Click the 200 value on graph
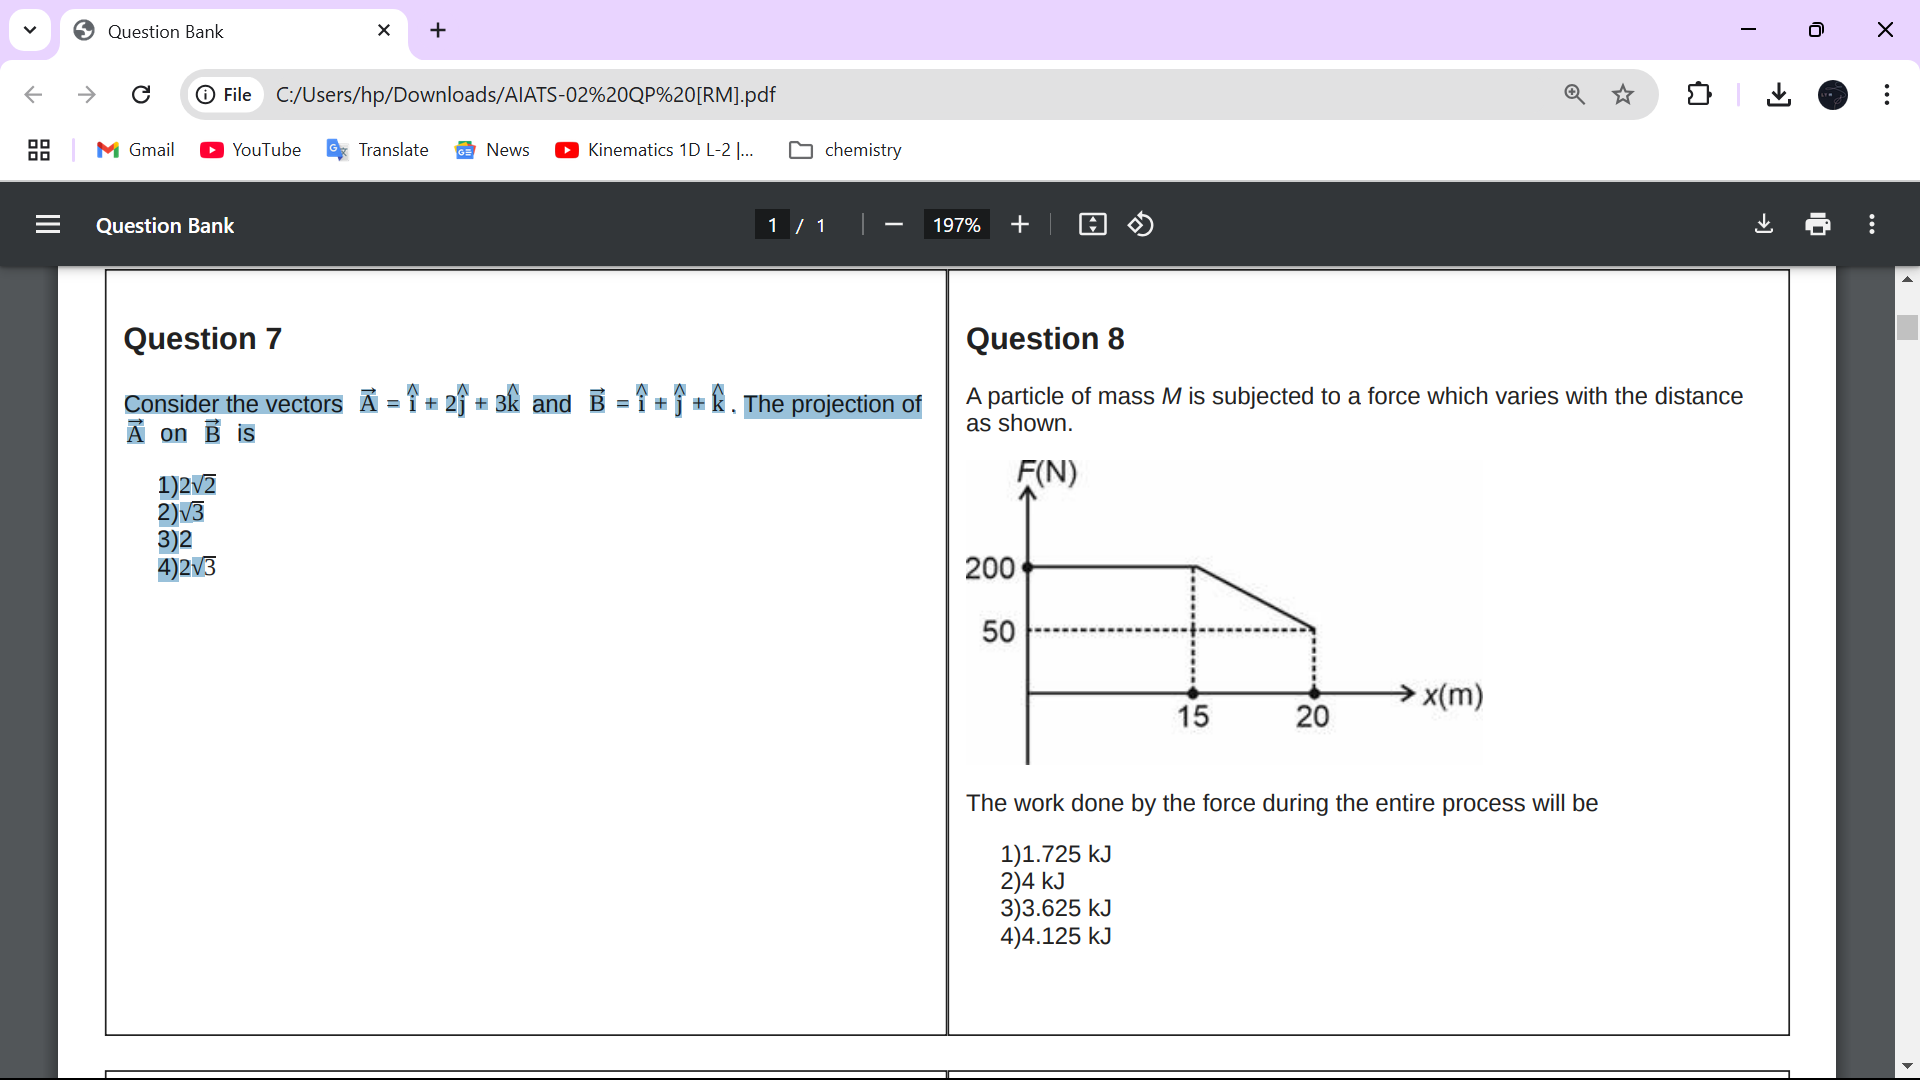The width and height of the screenshot is (1920, 1080). [990, 568]
